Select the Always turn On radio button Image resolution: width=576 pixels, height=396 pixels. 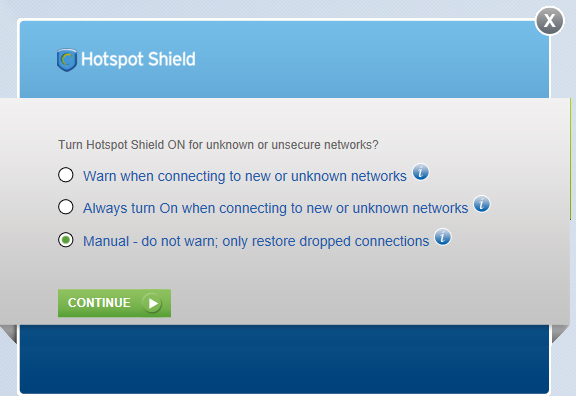tap(66, 207)
